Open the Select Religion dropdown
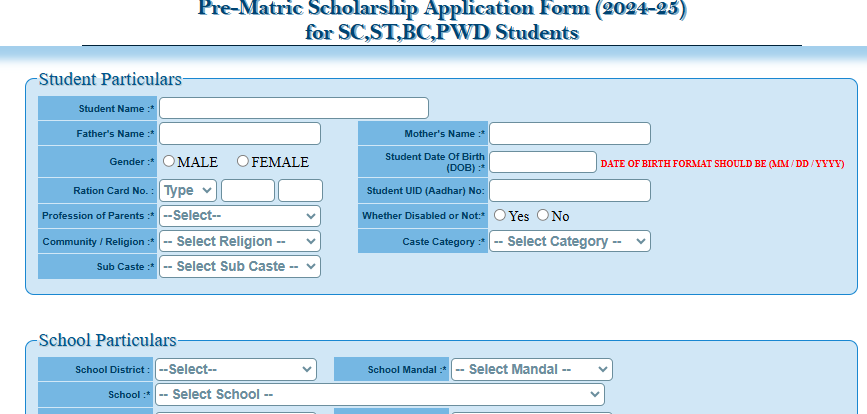 pos(240,241)
